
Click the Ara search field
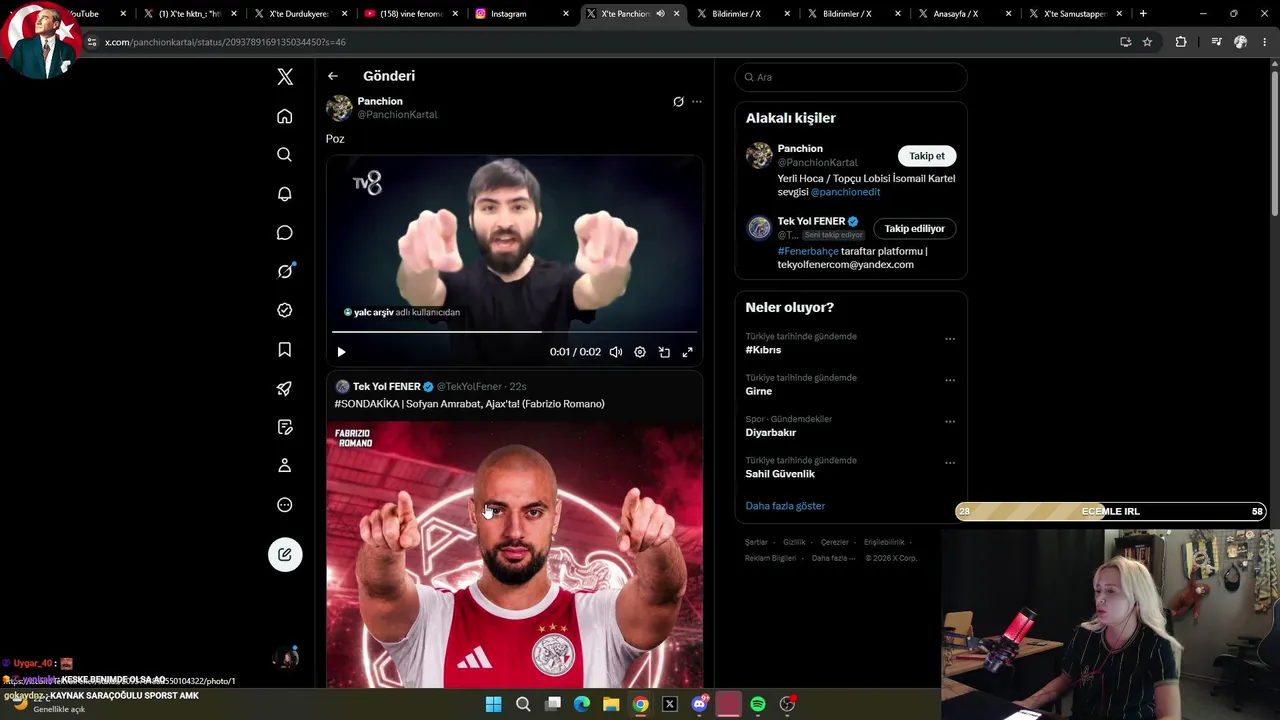click(x=851, y=77)
